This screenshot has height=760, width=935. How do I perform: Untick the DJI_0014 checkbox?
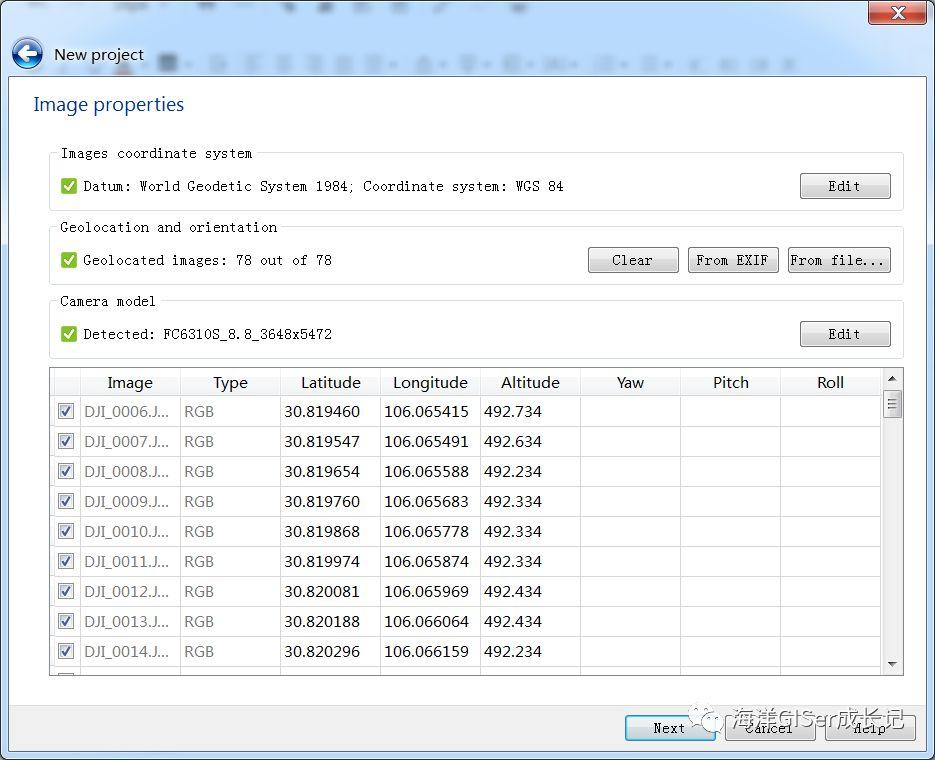[x=66, y=651]
